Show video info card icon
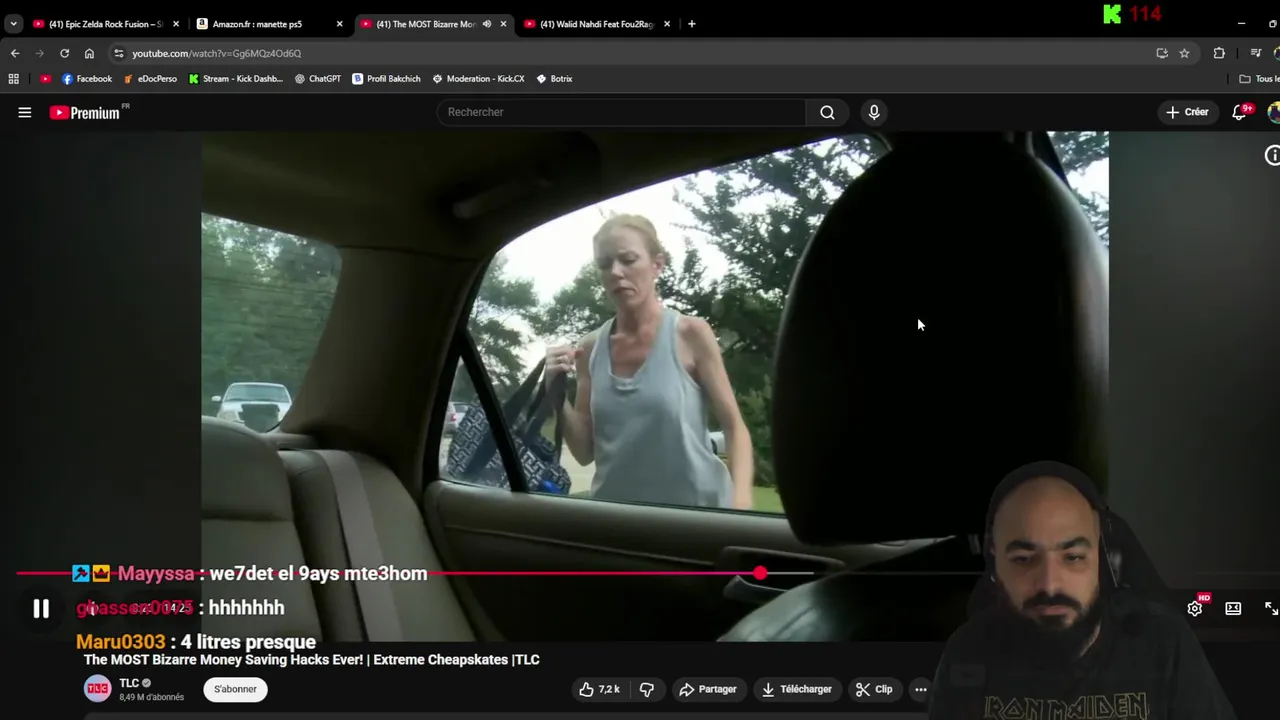Image resolution: width=1280 pixels, height=720 pixels. click(x=1273, y=155)
